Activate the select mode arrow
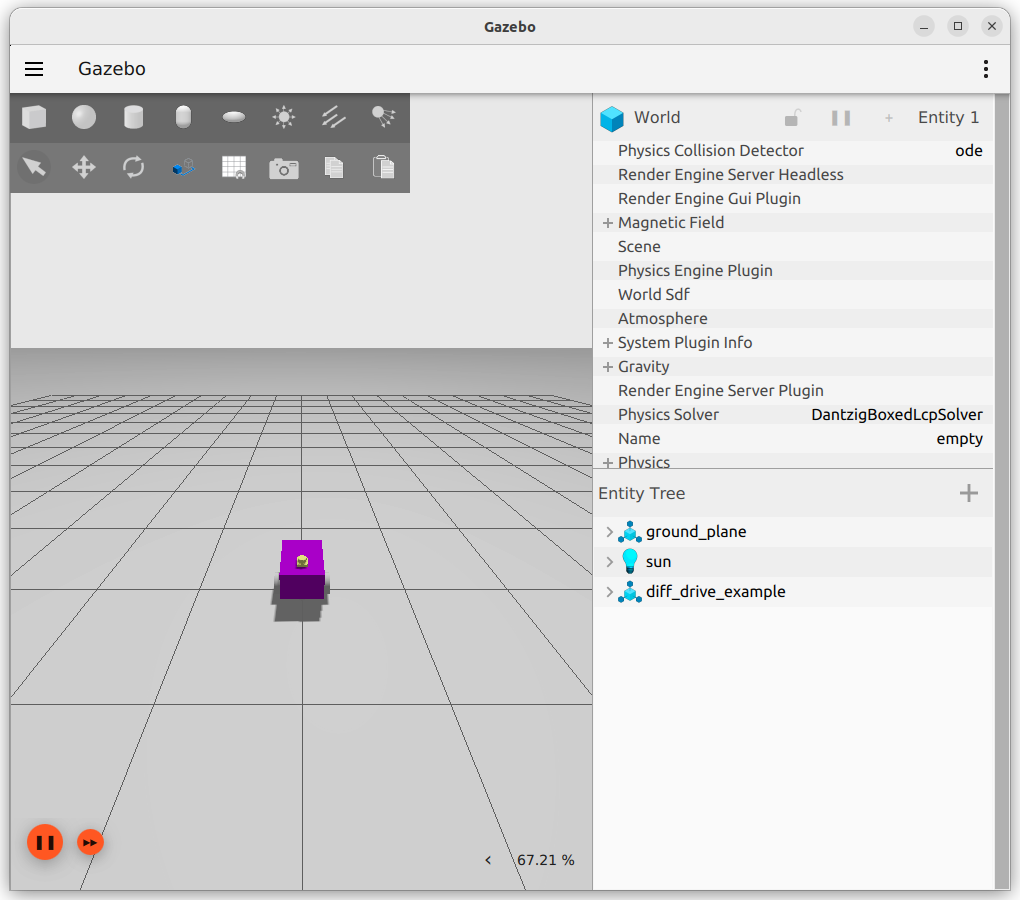Screen dimensions: 1020x900 (34, 167)
